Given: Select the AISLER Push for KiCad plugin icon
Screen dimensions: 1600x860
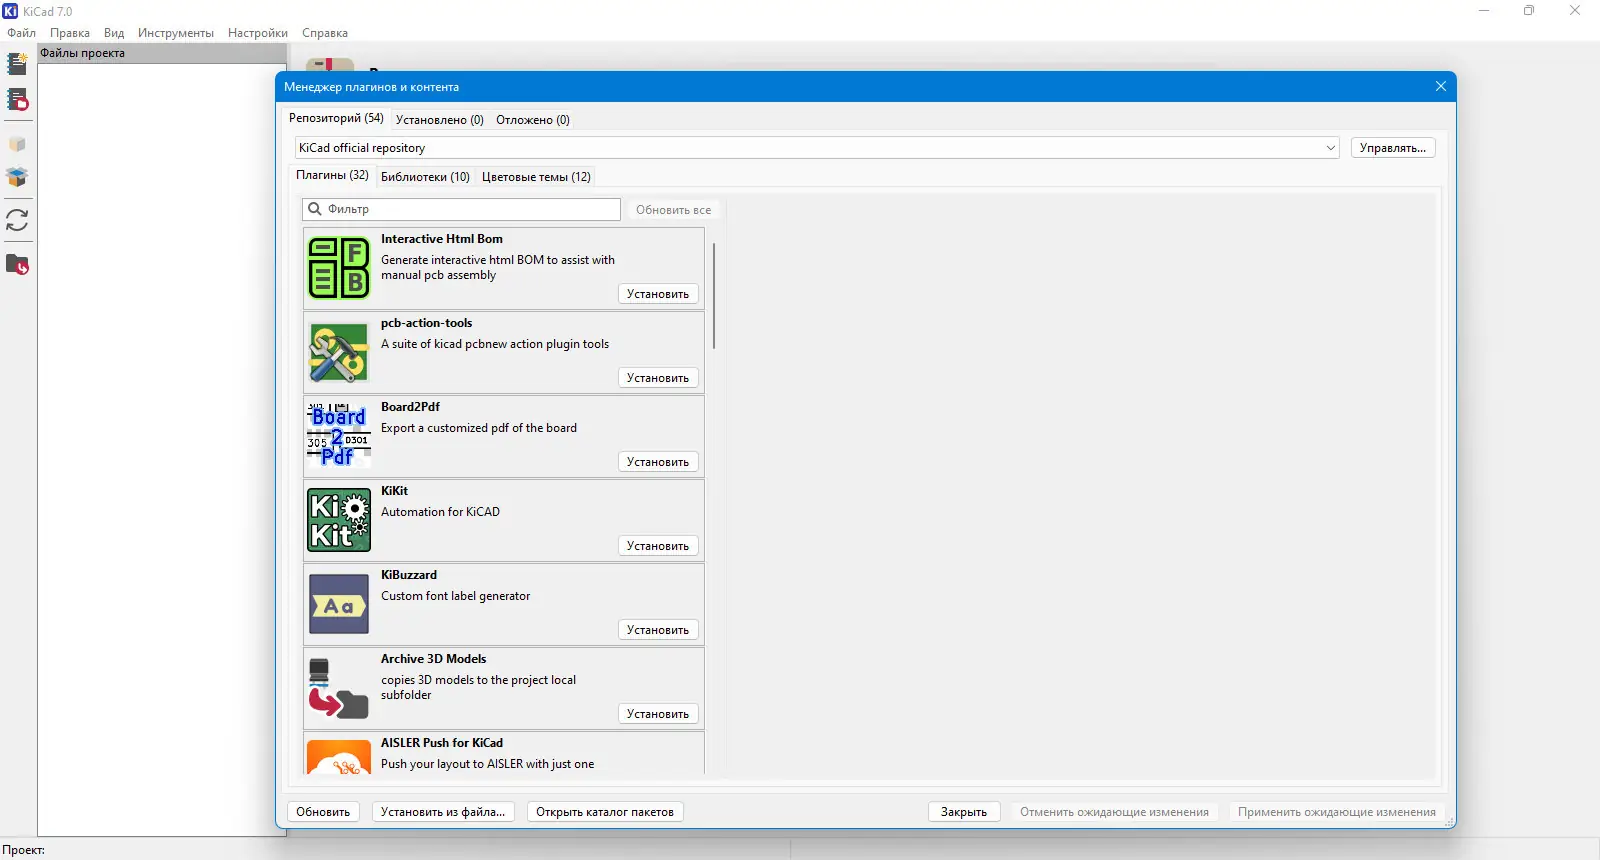Looking at the screenshot, I should [x=339, y=757].
